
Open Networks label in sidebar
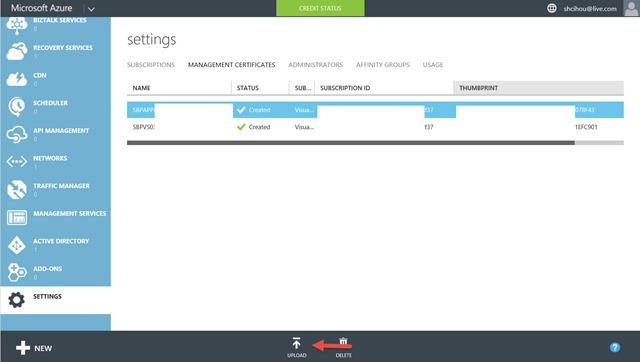coord(50,158)
